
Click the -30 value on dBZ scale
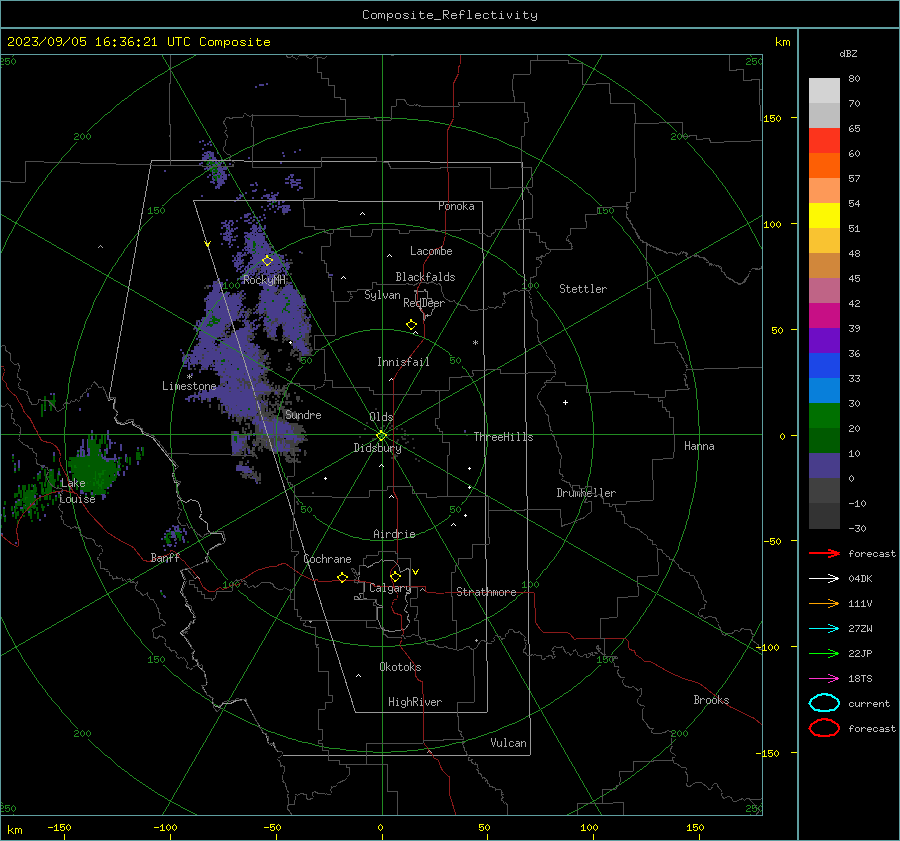pyautogui.click(x=857, y=528)
